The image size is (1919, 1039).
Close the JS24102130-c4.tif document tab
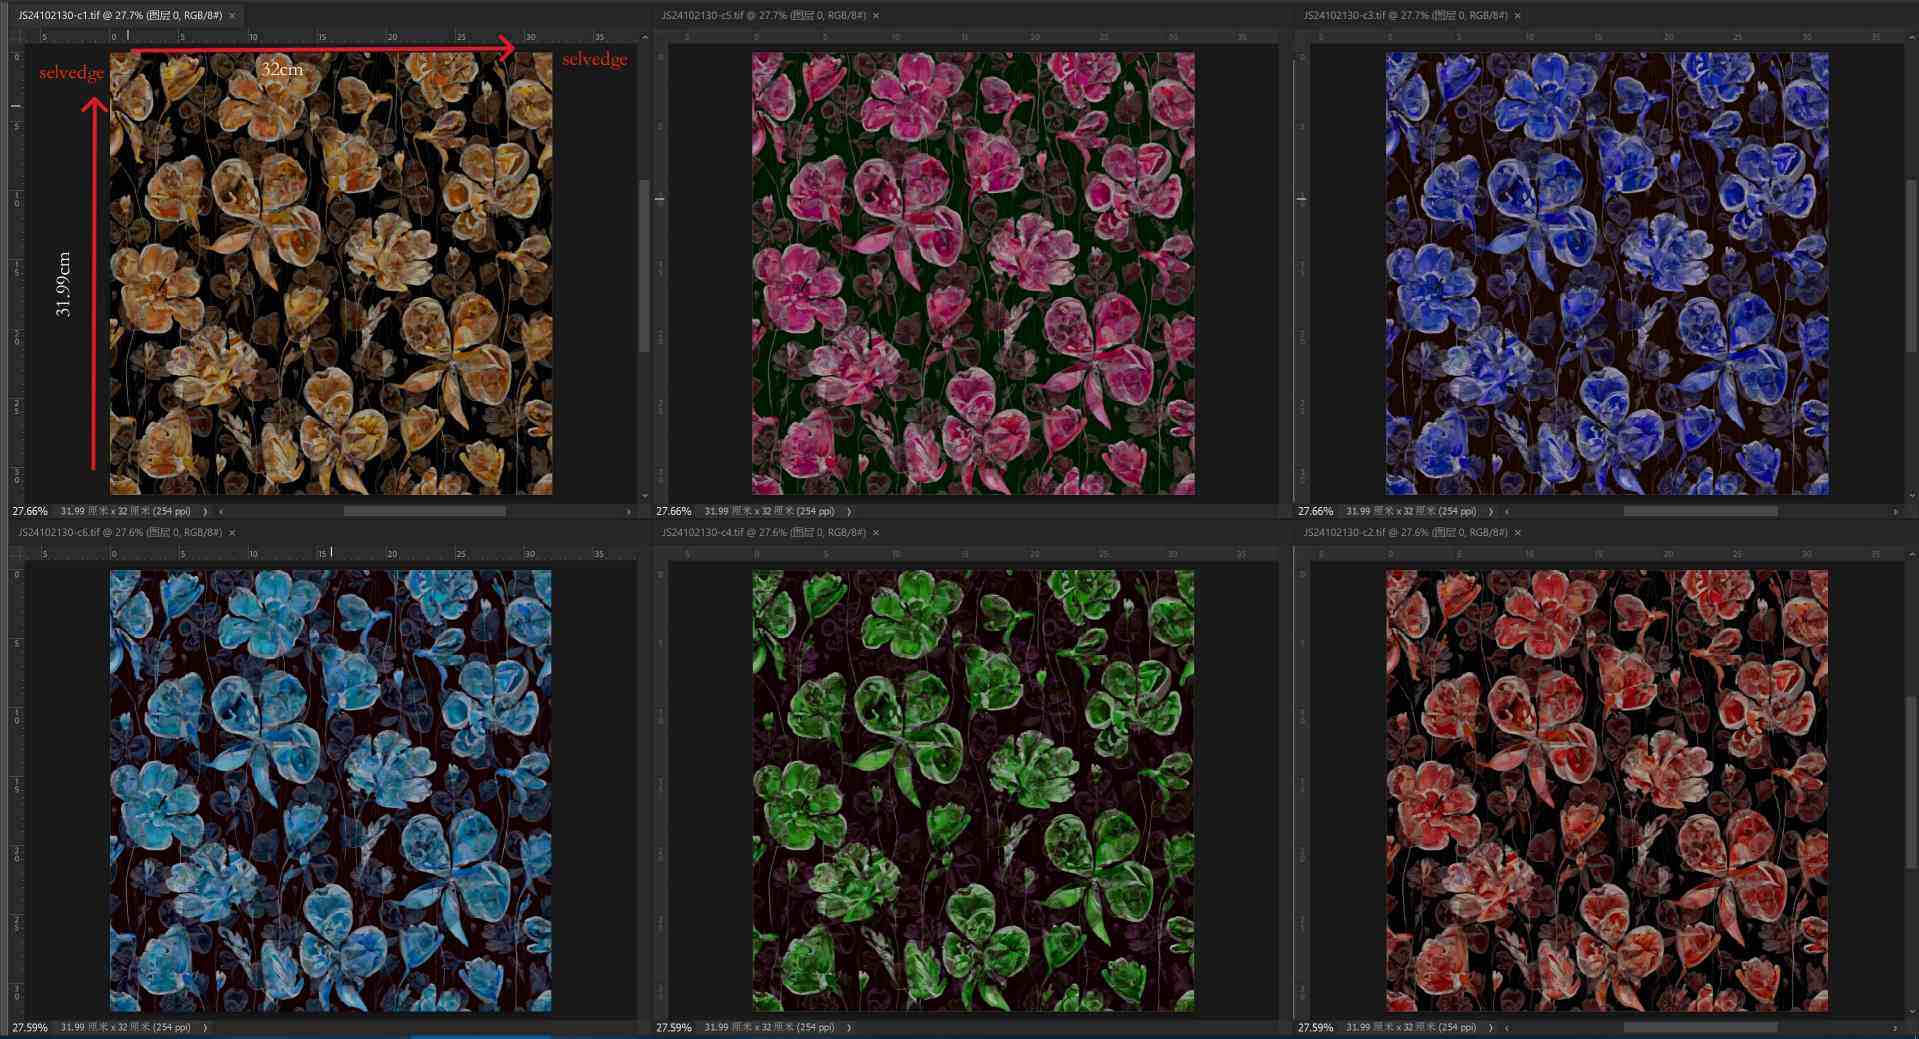(876, 533)
